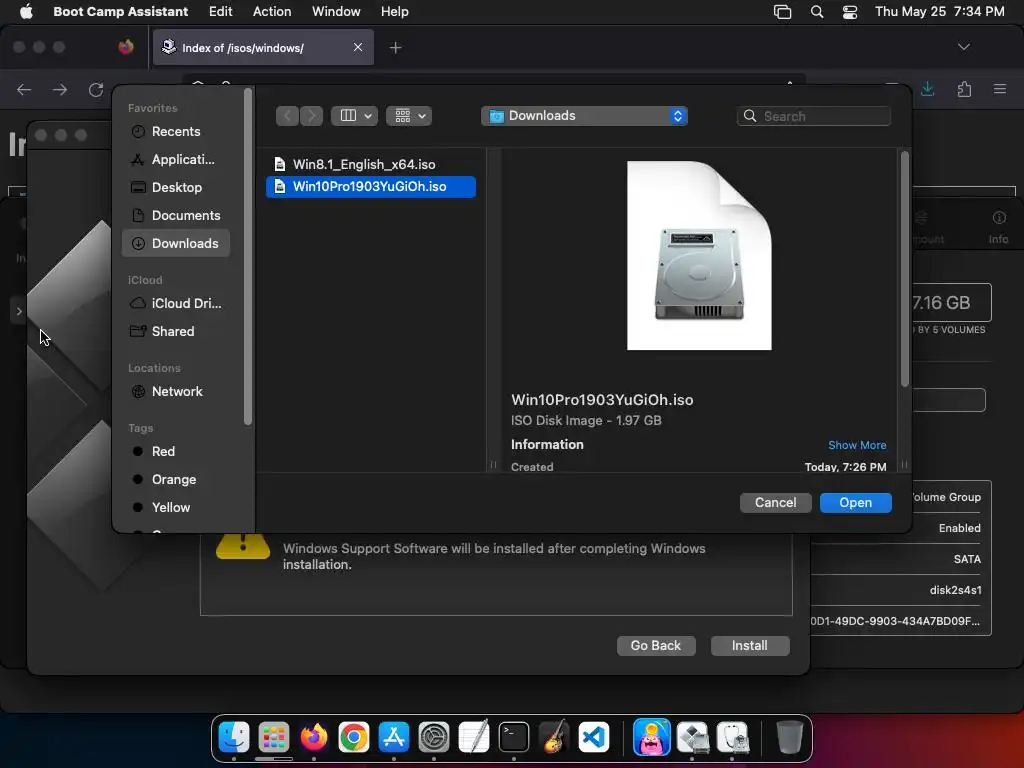Image resolution: width=1024 pixels, height=768 pixels.
Task: Open Terminal from the Dock
Action: [x=514, y=737]
